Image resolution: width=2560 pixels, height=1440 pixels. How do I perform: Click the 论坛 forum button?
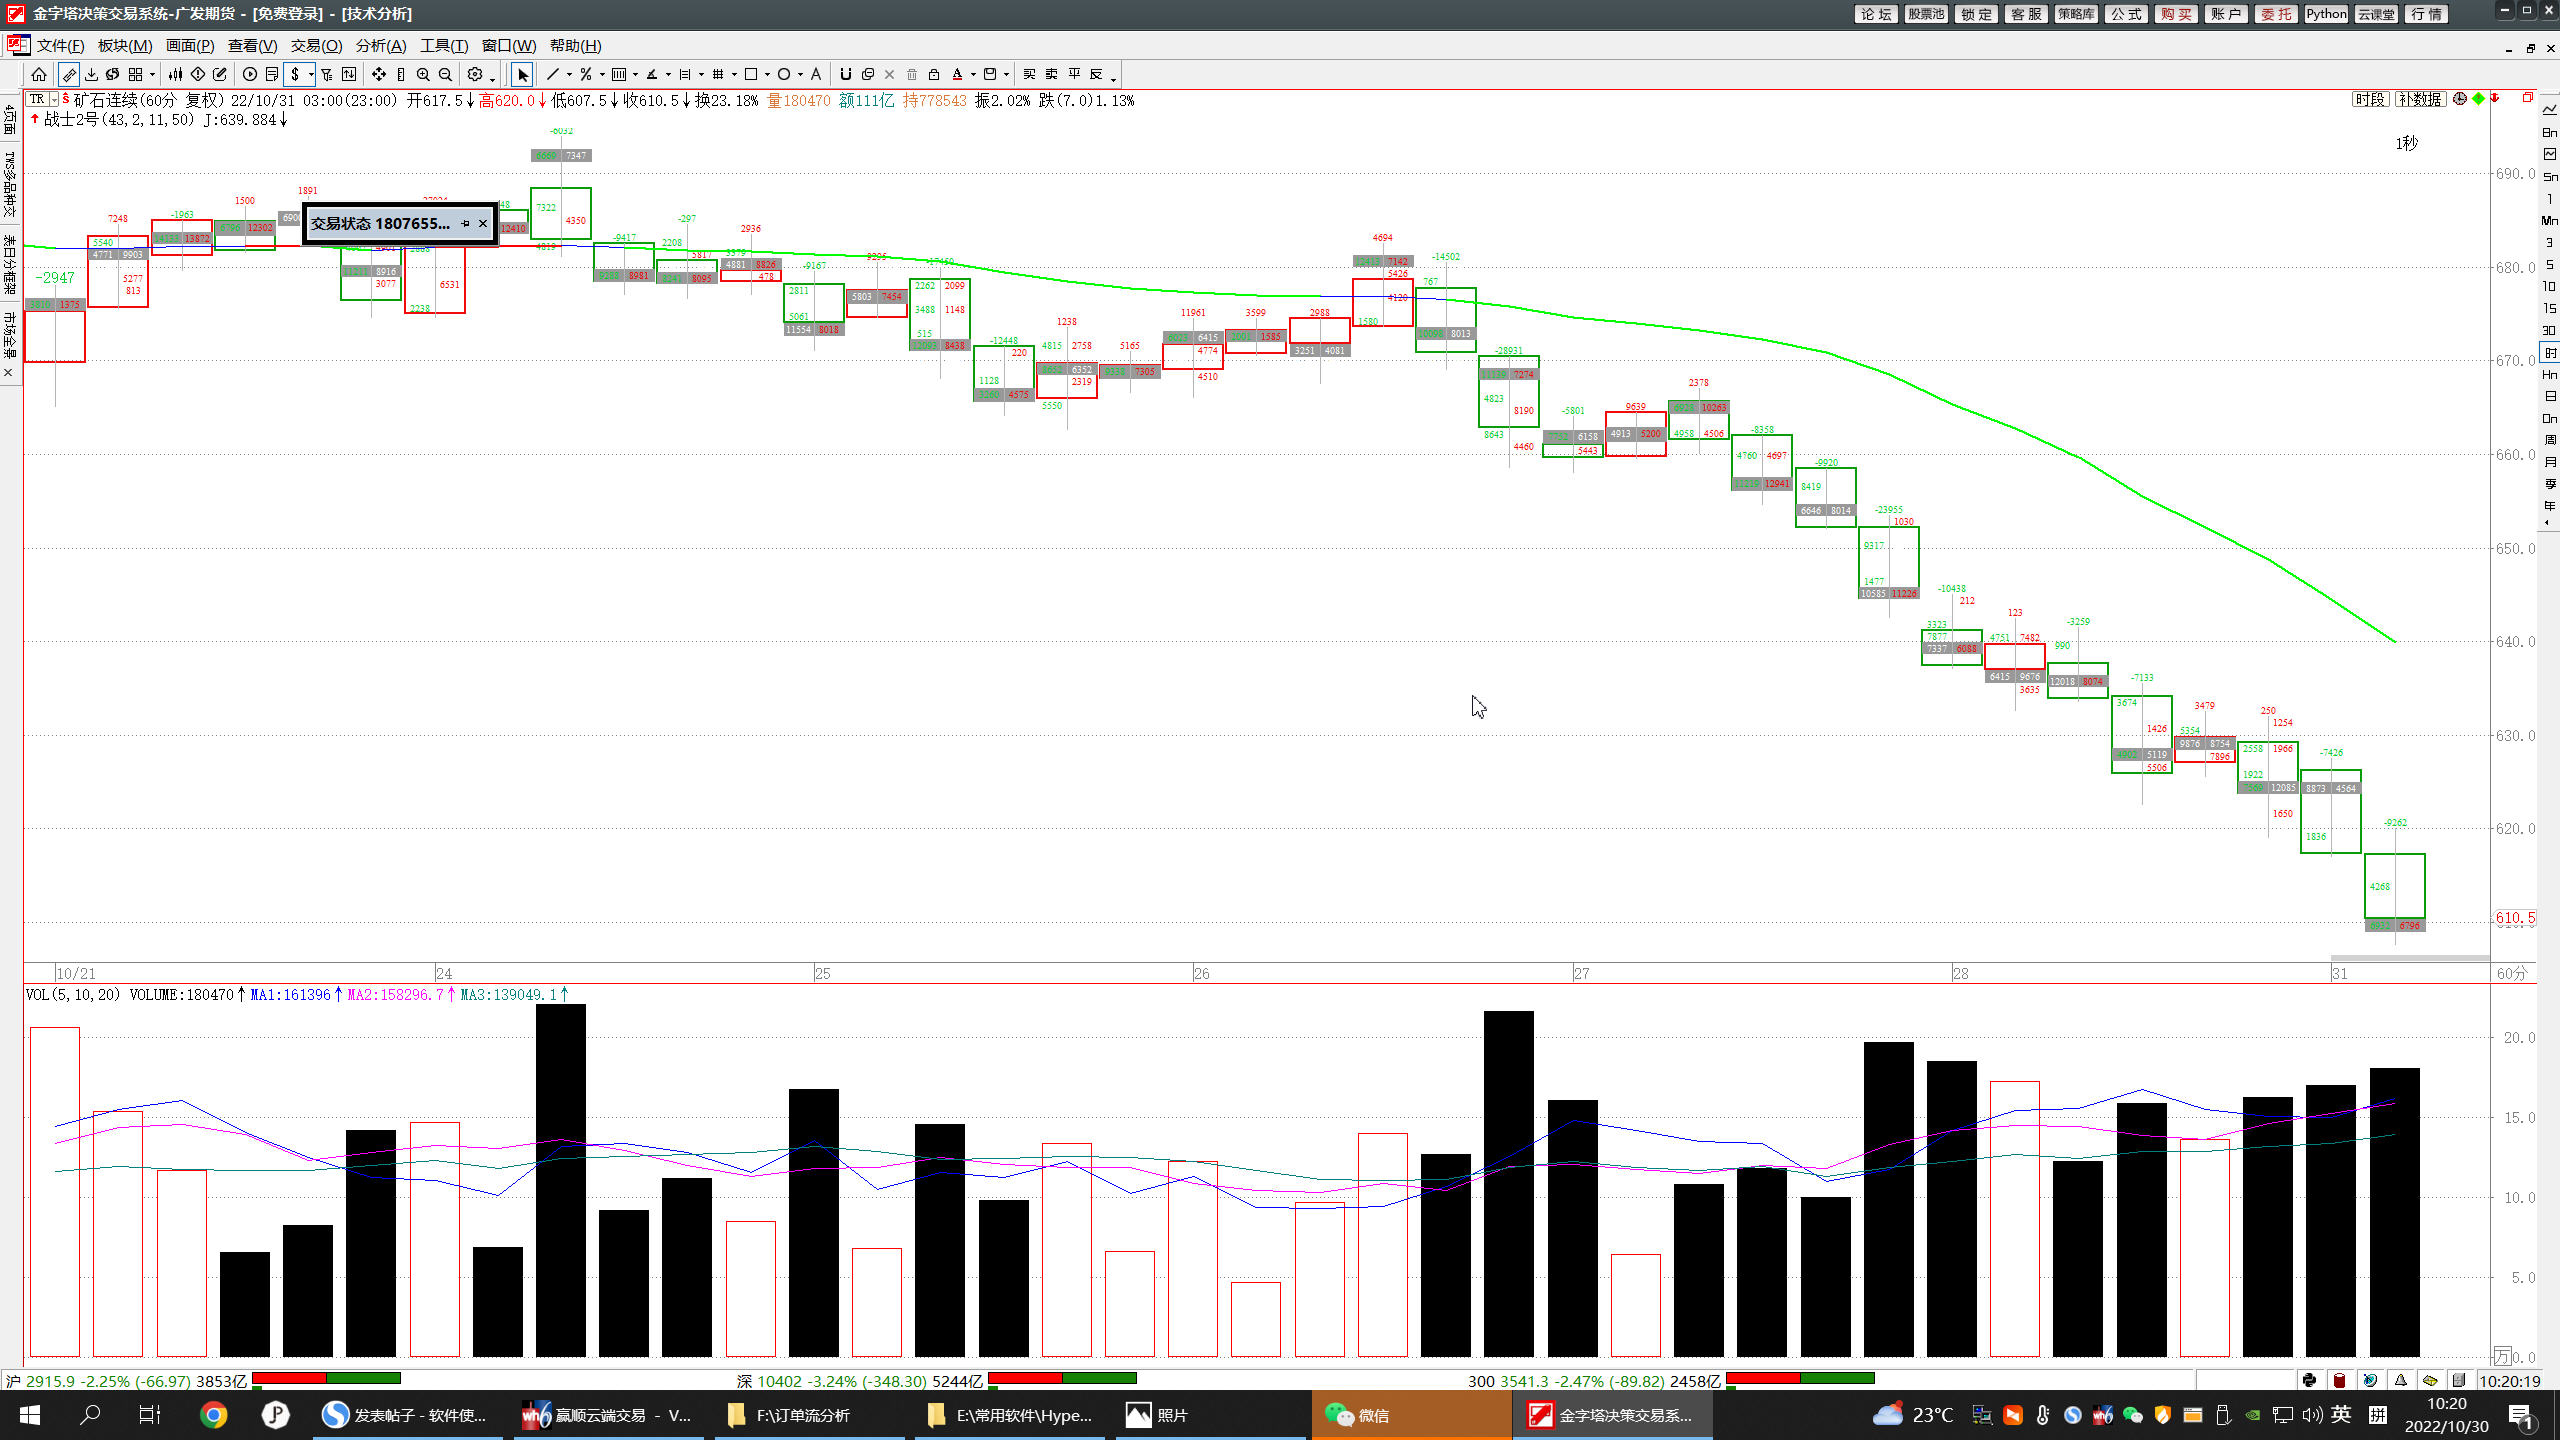[x=1876, y=14]
